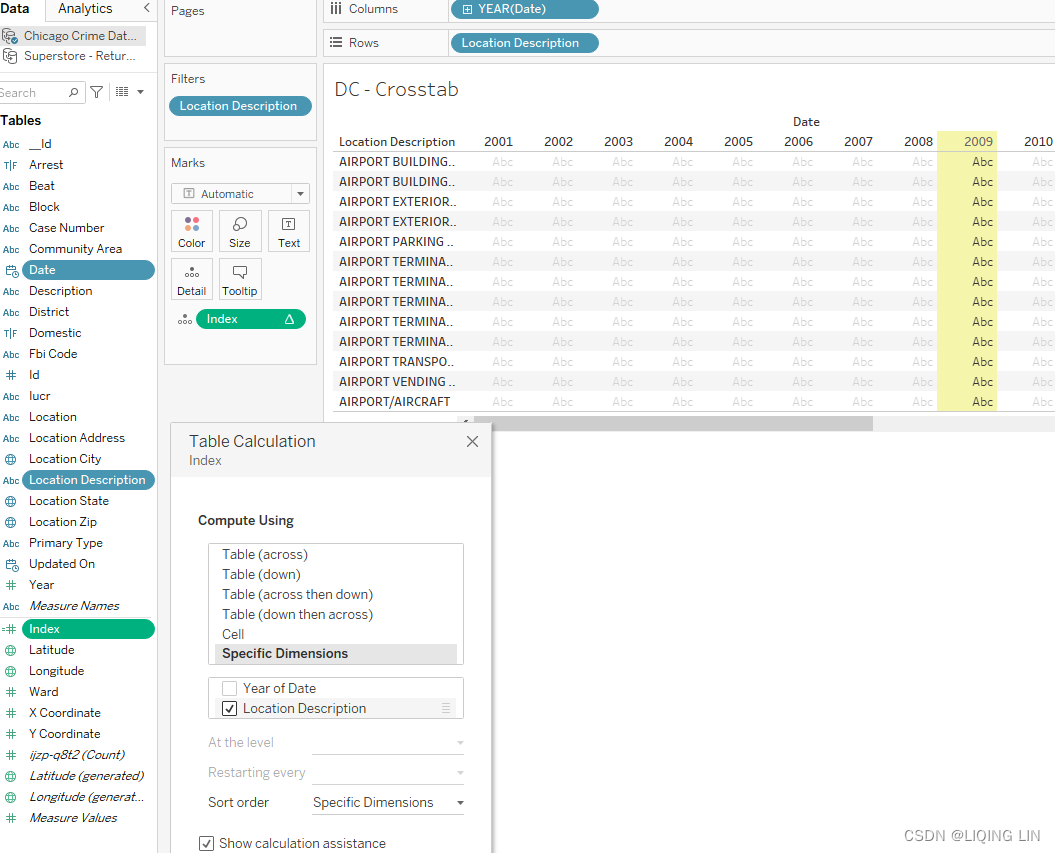Select the Color mark icon

pyautogui.click(x=191, y=231)
